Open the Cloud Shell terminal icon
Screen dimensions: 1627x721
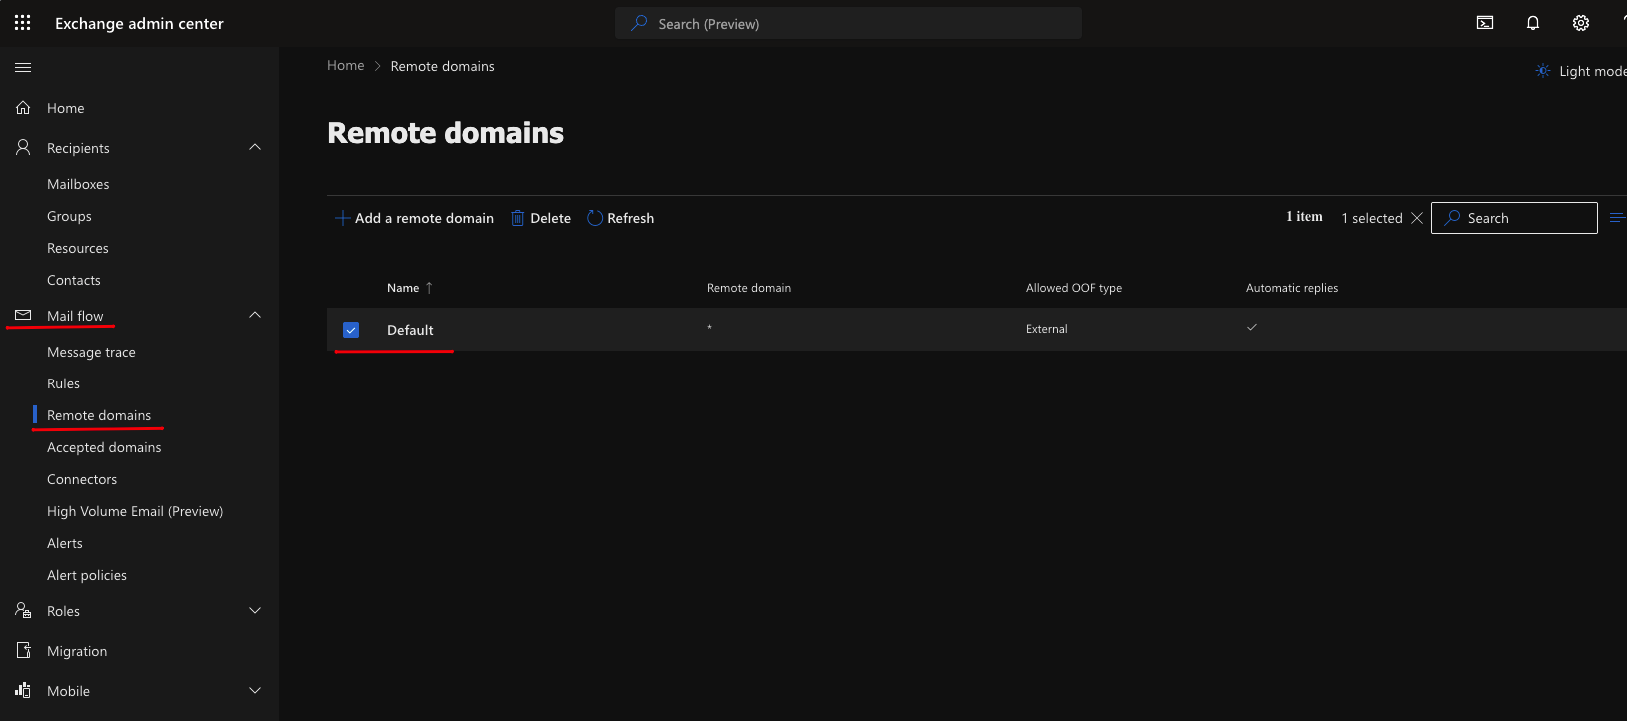click(x=1485, y=23)
